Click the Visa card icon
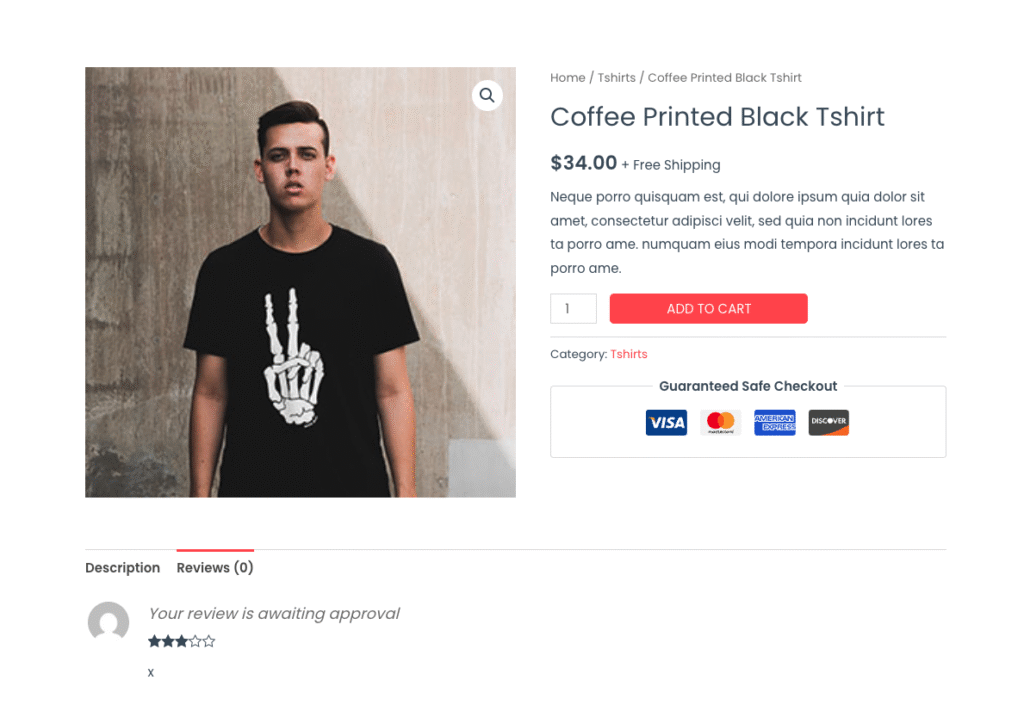The image size is (1024, 705). [666, 422]
